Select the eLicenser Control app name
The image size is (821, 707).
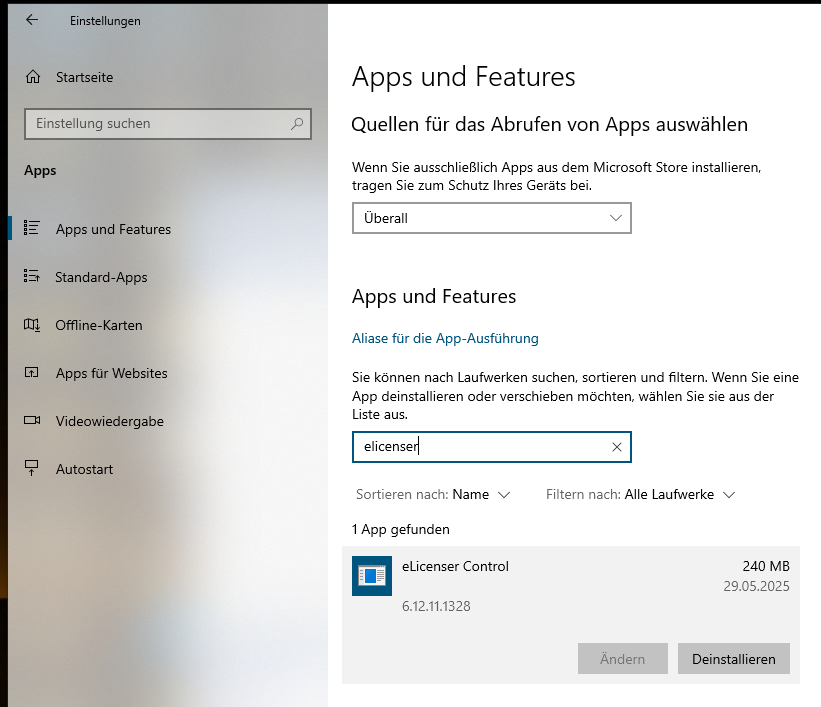point(456,566)
